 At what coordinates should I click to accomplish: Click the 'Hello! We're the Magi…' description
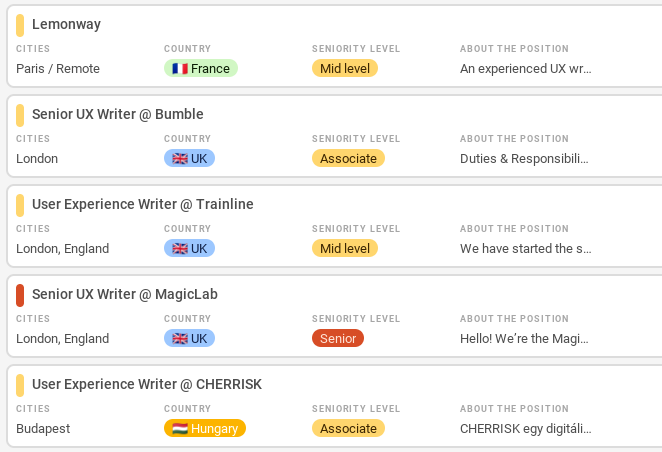(x=524, y=339)
